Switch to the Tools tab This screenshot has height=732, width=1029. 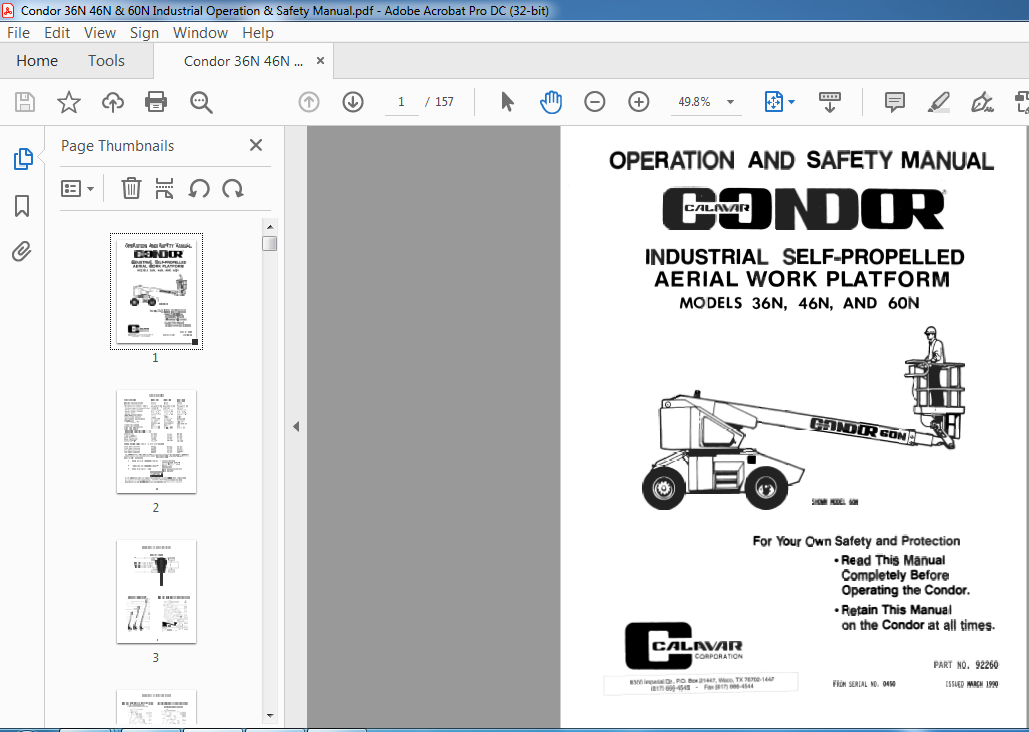coord(106,61)
